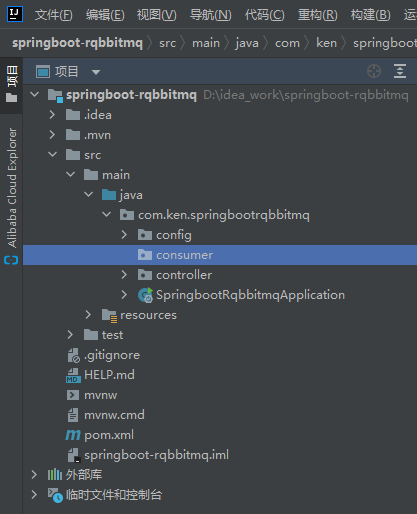Click the ken breadcrumb
417x514 pixels.
click(x=326, y=43)
